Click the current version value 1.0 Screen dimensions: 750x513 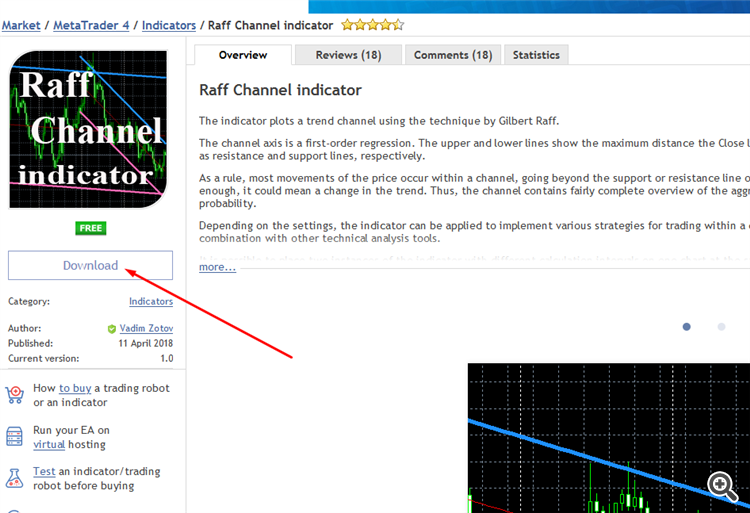(x=166, y=358)
